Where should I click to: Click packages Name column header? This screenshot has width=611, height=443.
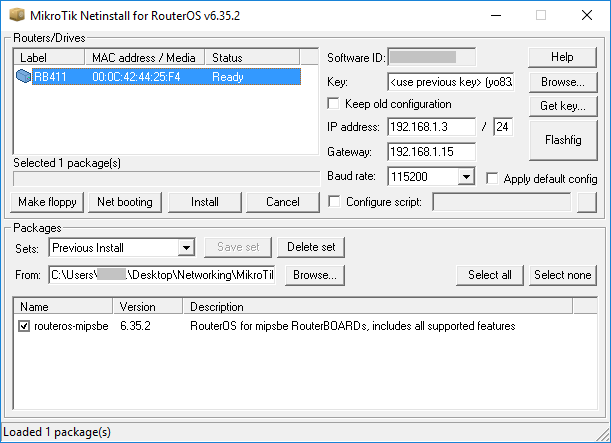[63, 307]
